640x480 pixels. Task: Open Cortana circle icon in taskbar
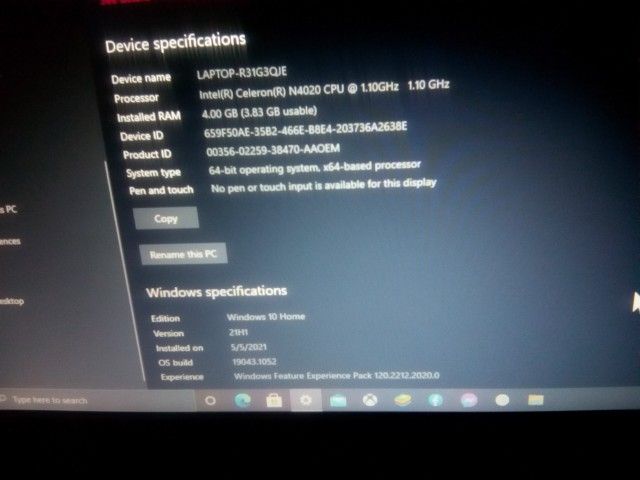coord(210,401)
